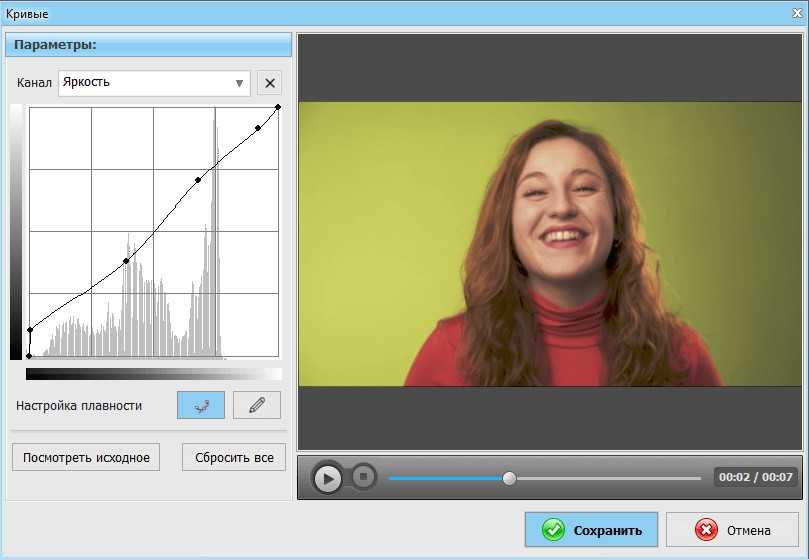This screenshot has height=559, width=809.
Task: Select the curve control point nearest the graph center
Action: point(126,261)
